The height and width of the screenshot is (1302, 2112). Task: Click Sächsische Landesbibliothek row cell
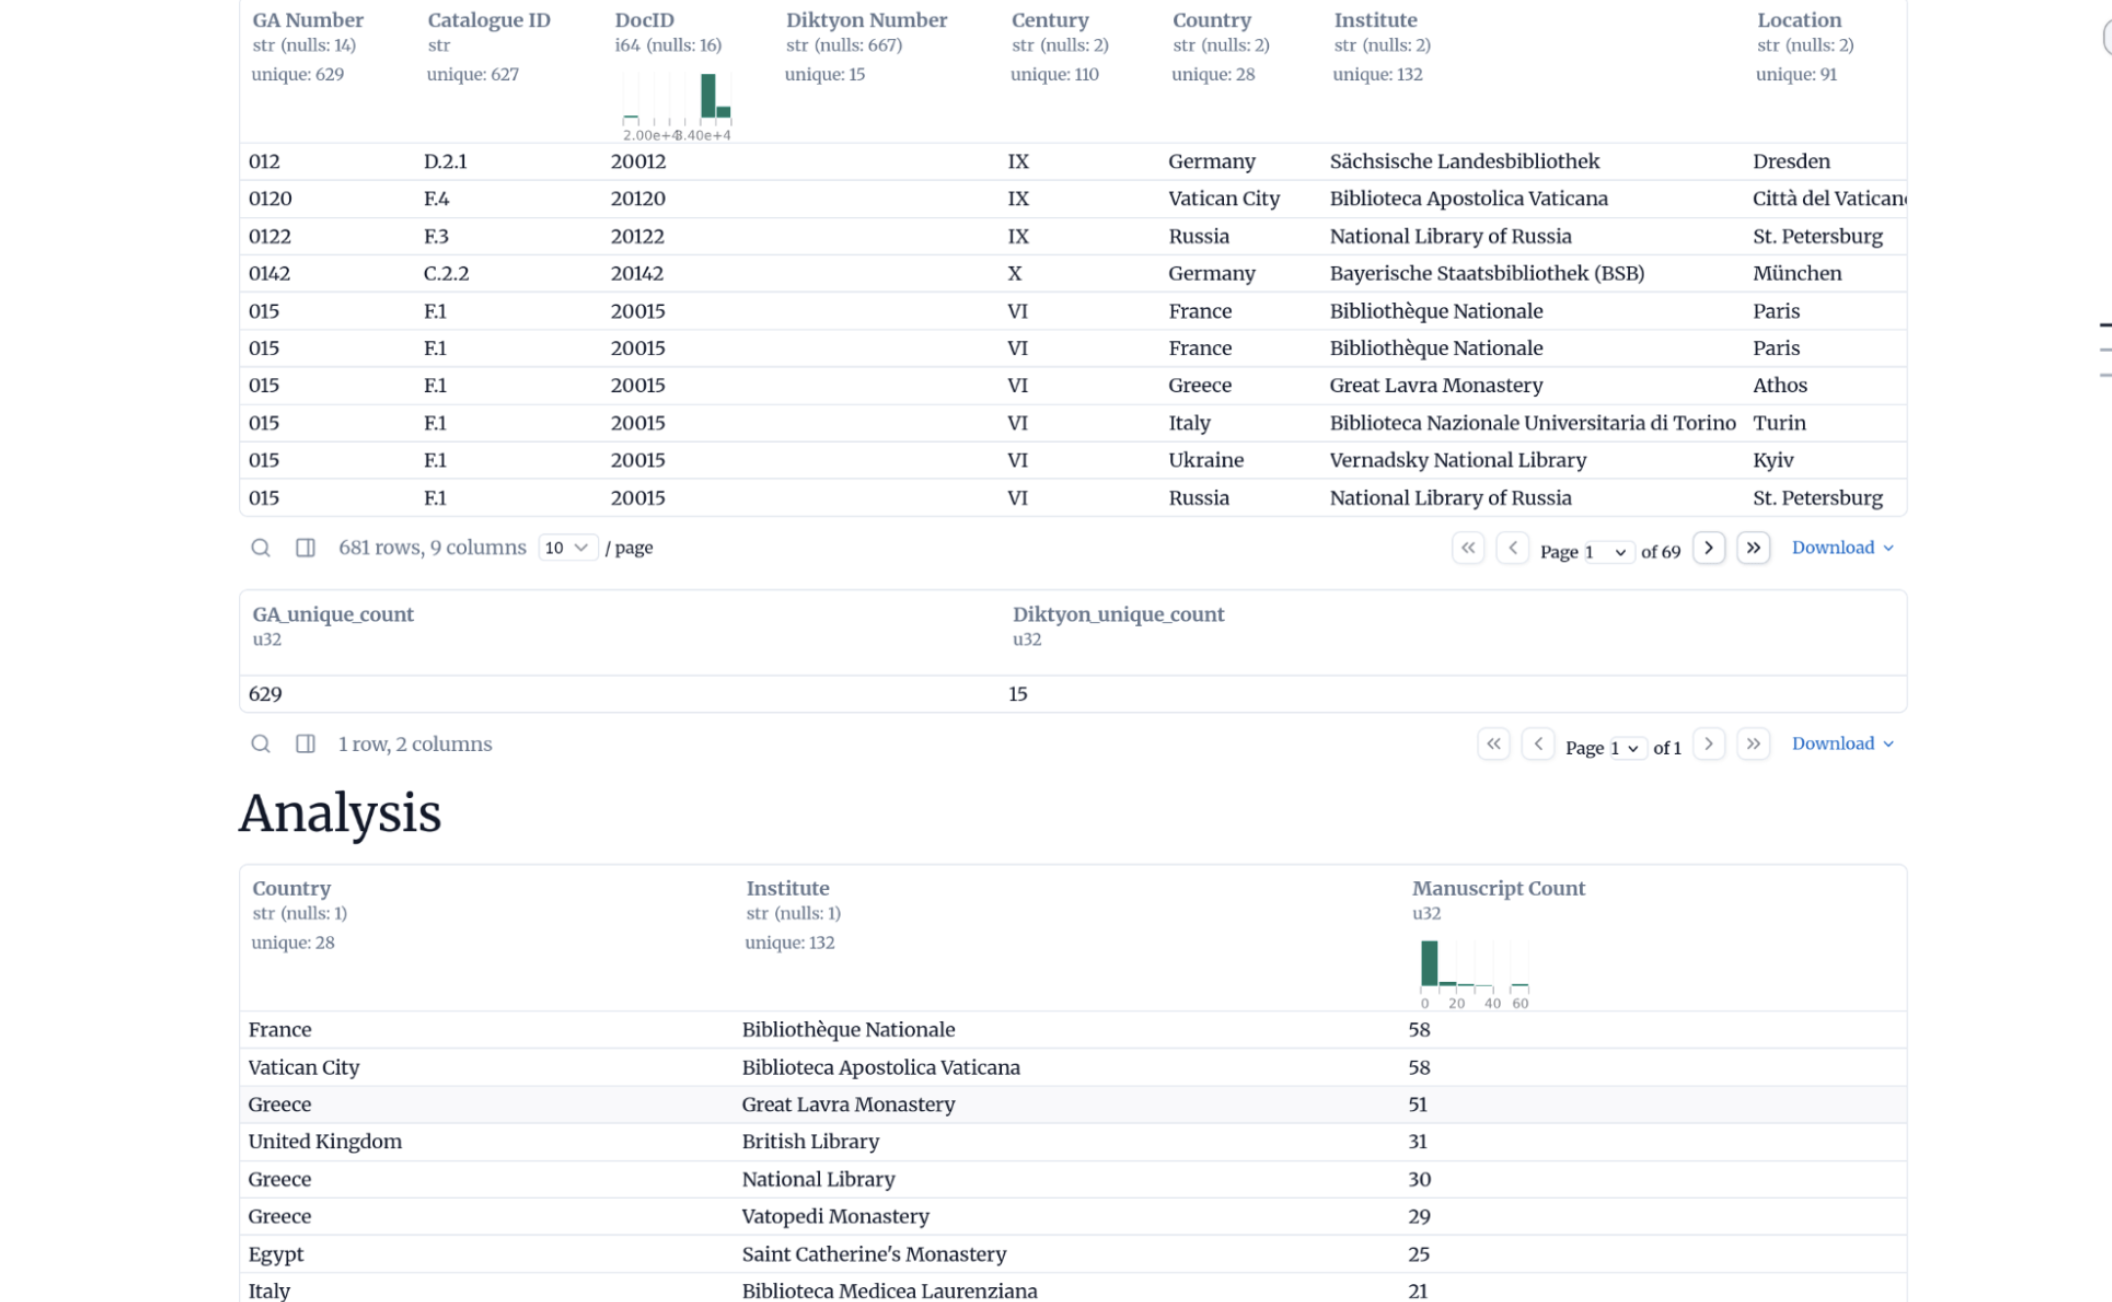tap(1464, 161)
